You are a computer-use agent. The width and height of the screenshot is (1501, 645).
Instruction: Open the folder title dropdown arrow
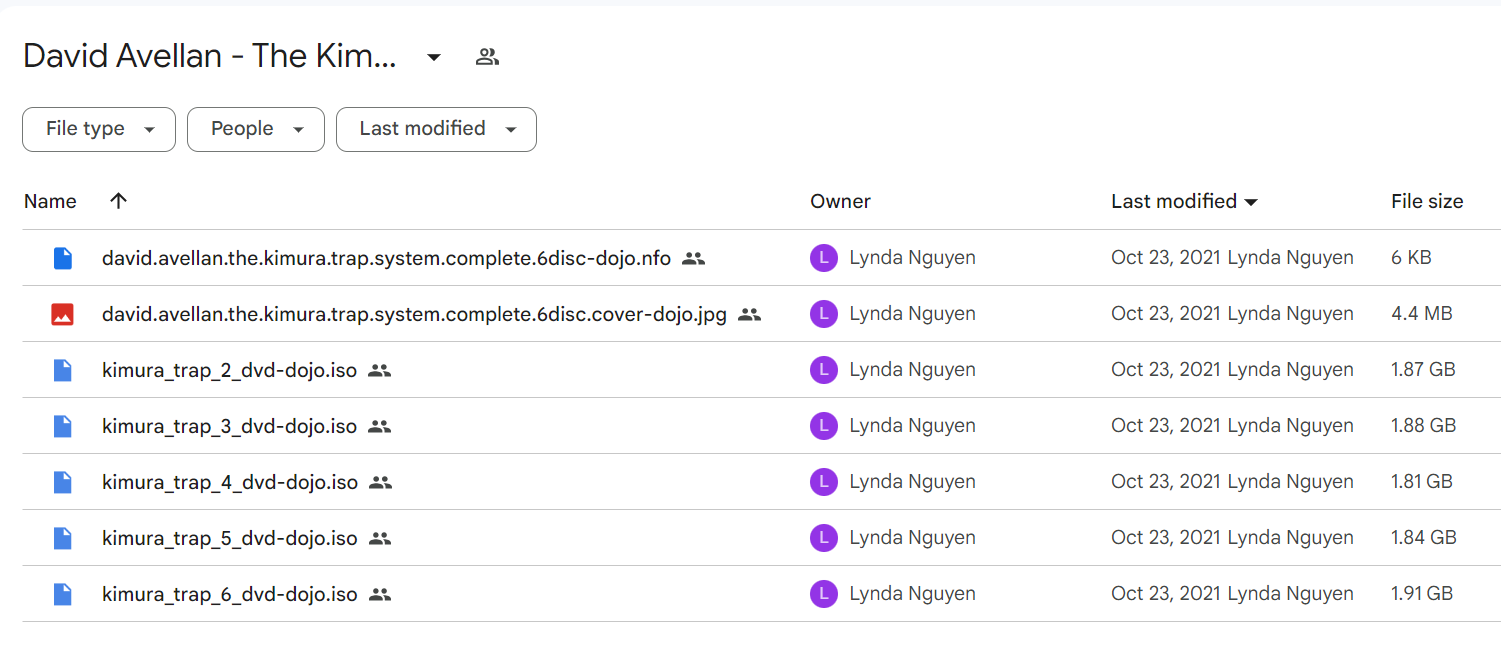pyautogui.click(x=434, y=58)
